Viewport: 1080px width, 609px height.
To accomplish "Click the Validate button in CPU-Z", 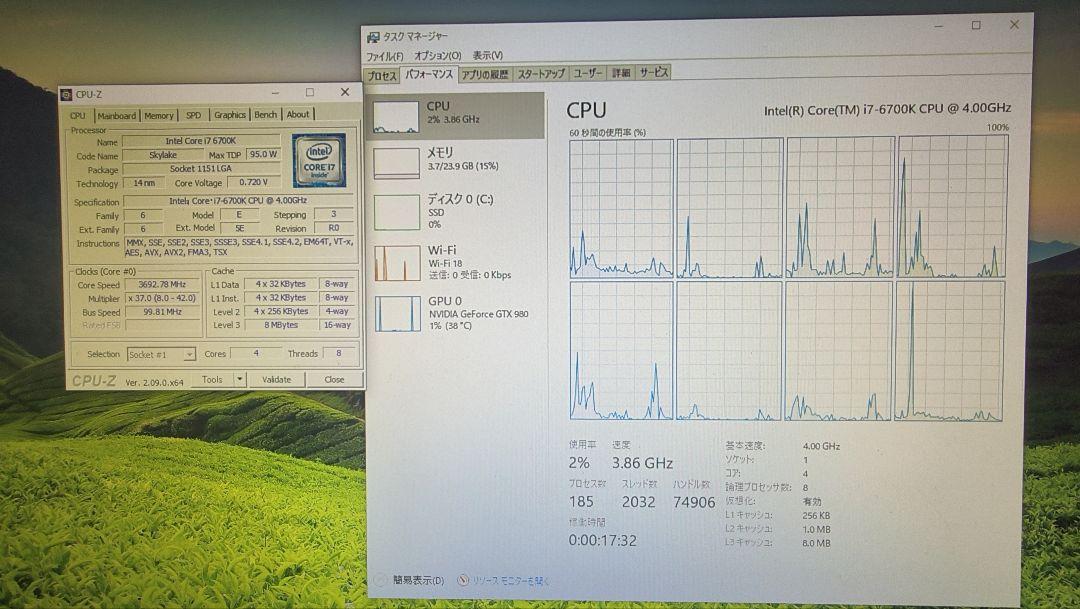I will [276, 380].
